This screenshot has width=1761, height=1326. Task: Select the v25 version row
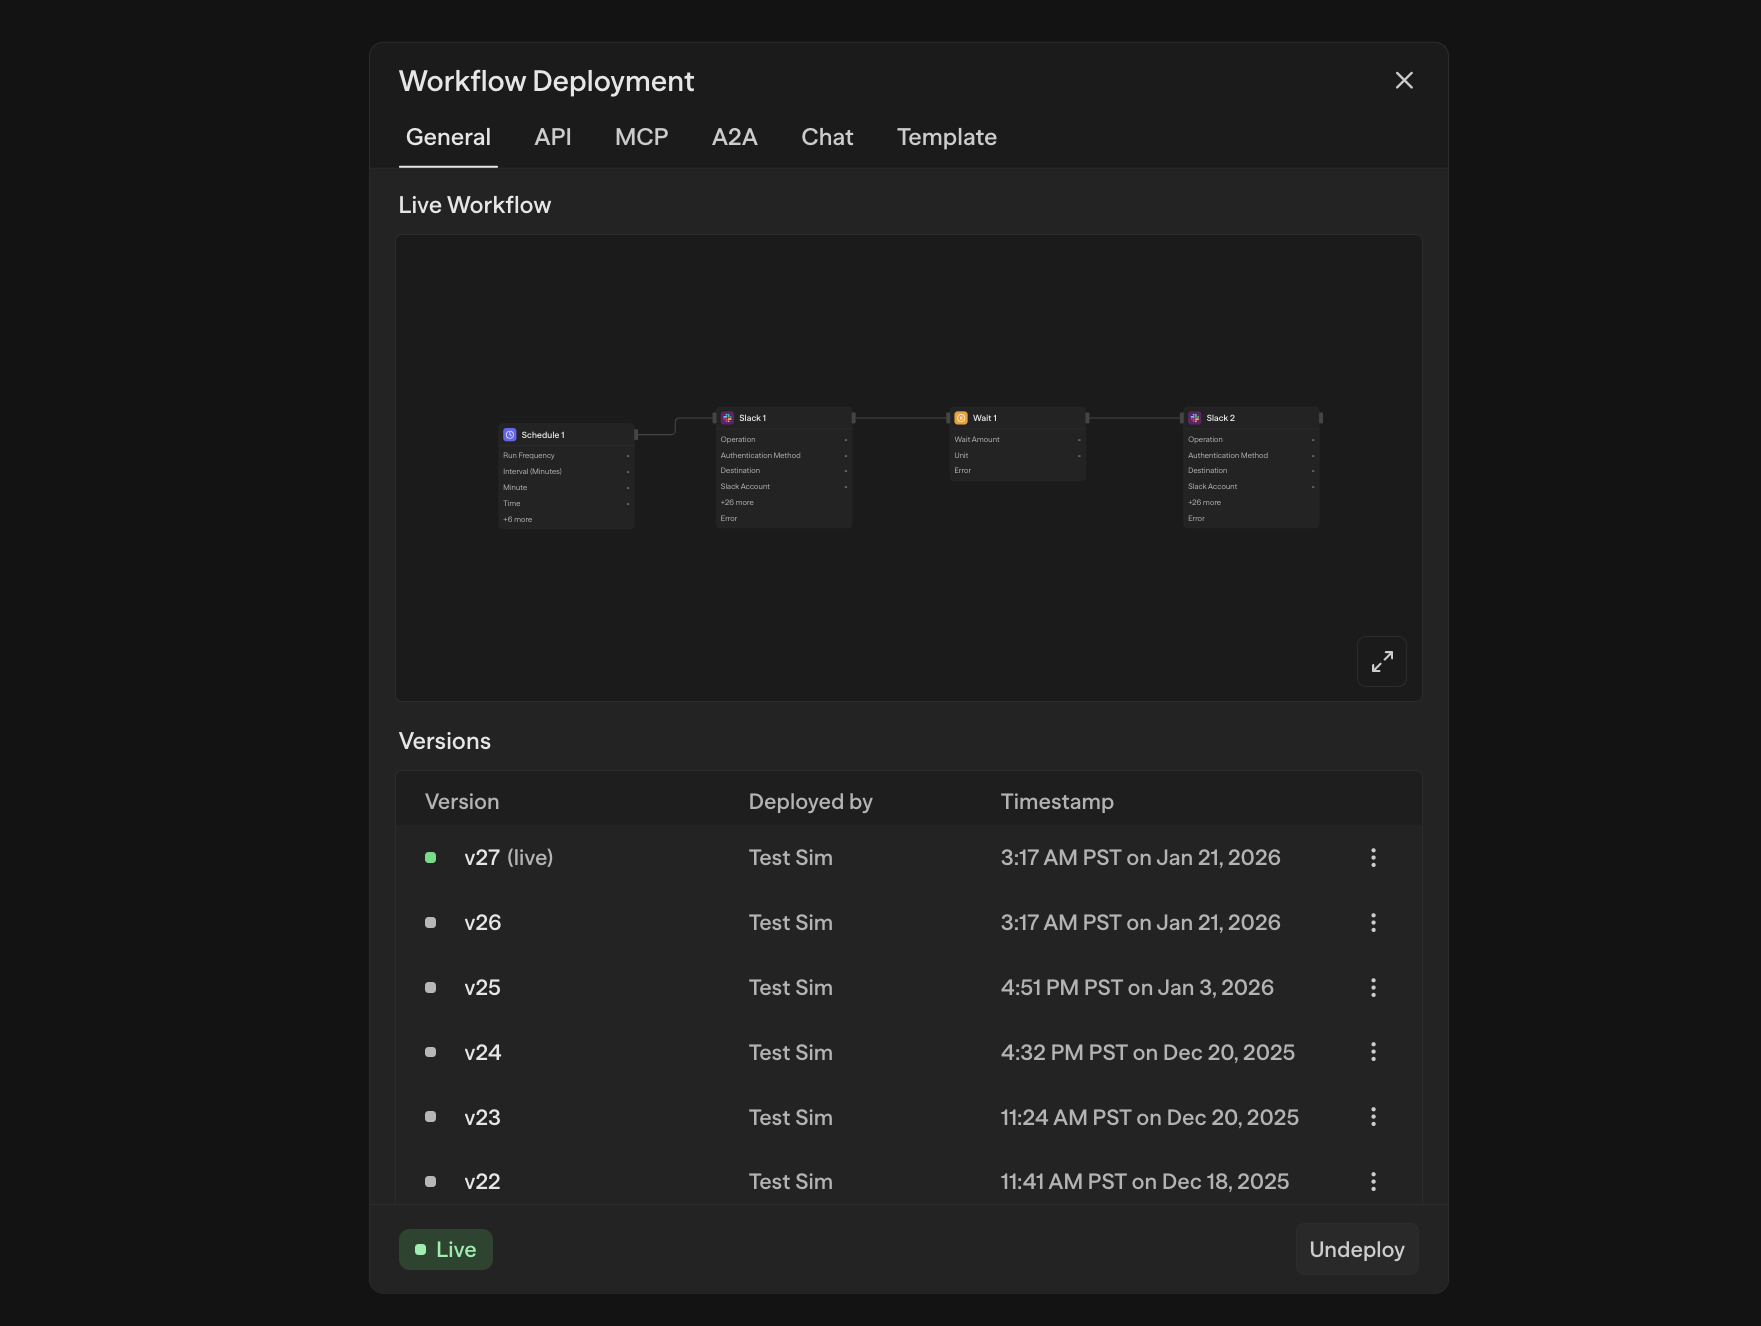790,988
